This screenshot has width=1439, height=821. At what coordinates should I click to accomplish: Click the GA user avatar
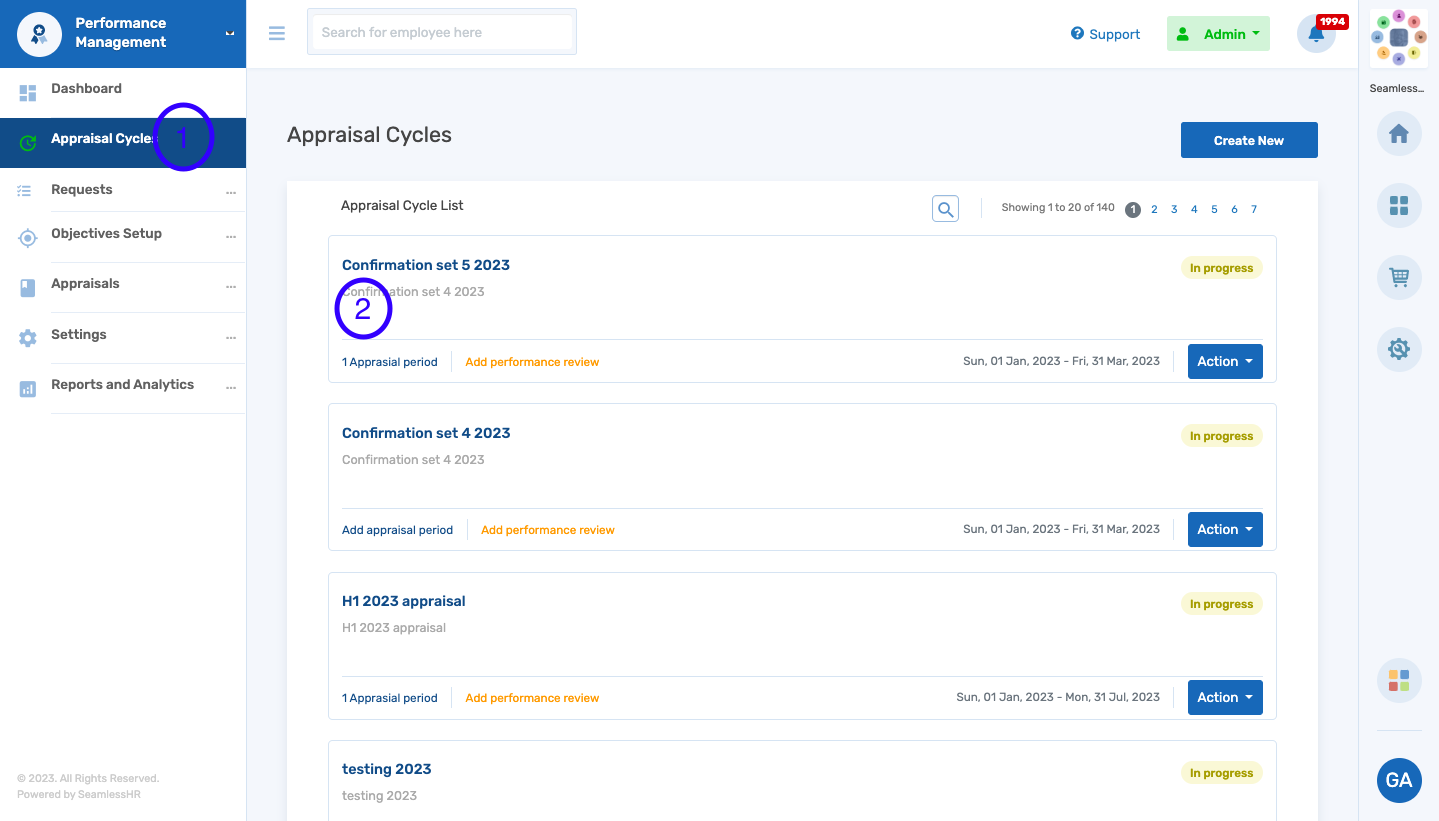point(1398,780)
